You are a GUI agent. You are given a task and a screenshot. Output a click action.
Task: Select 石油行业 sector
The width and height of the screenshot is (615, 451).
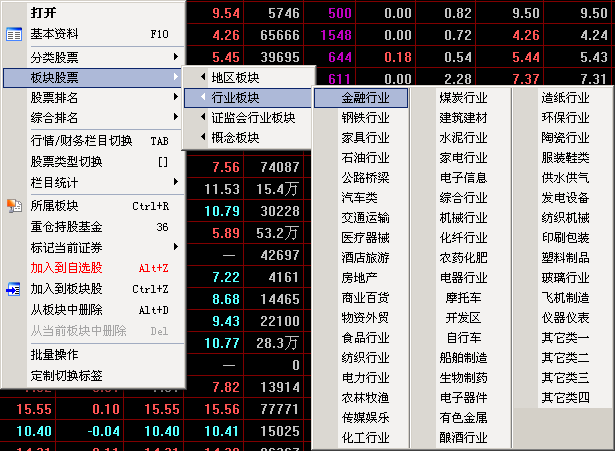(x=365, y=158)
